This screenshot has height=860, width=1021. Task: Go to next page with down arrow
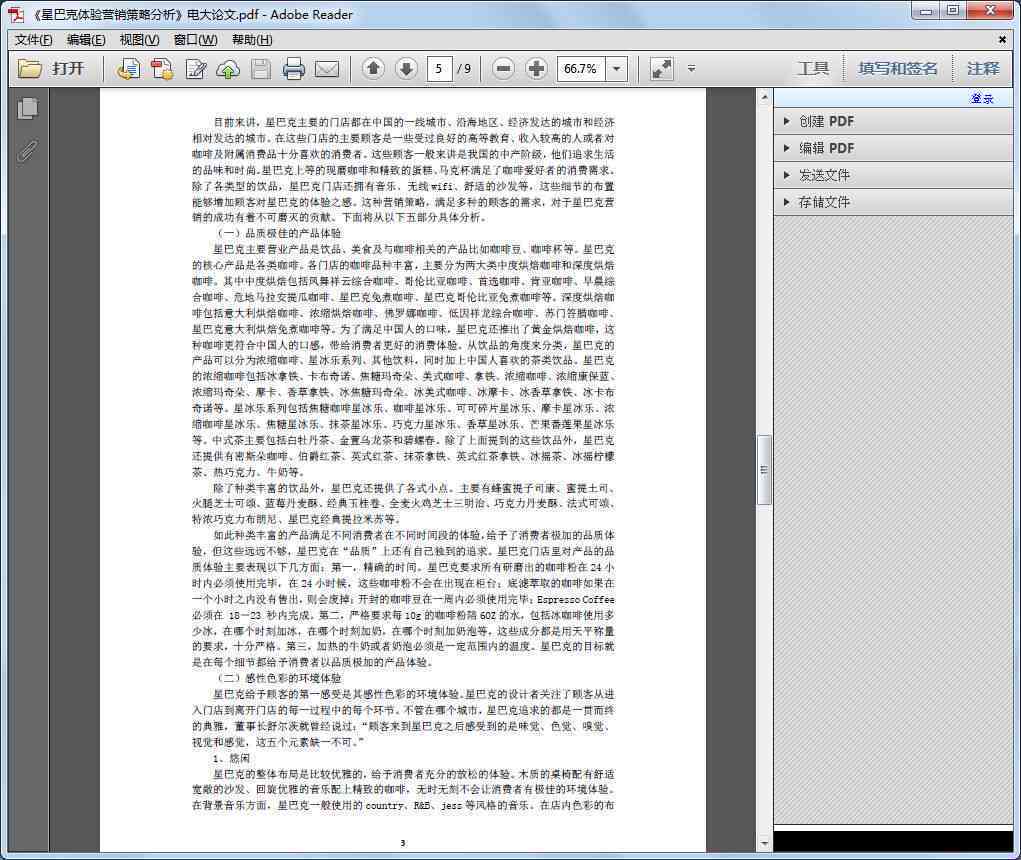[x=406, y=68]
